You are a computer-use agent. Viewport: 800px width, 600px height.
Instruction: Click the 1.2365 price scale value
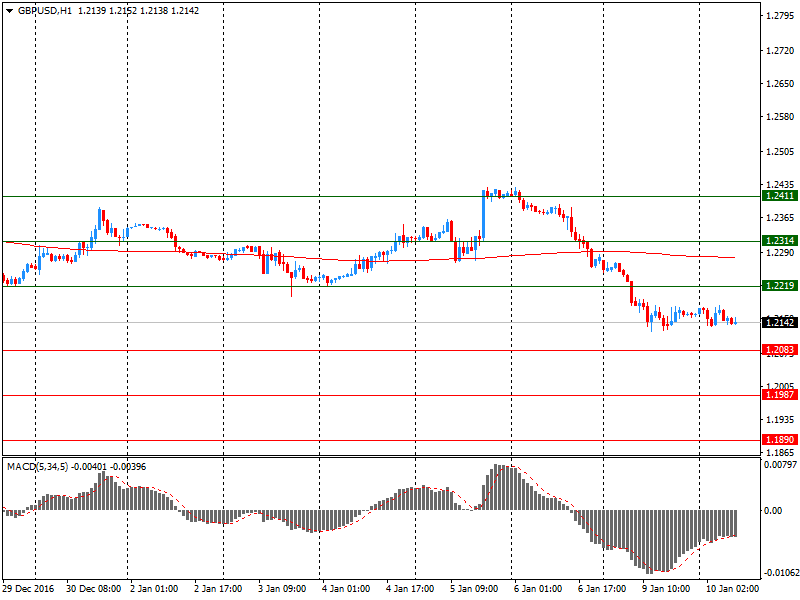pyautogui.click(x=780, y=218)
